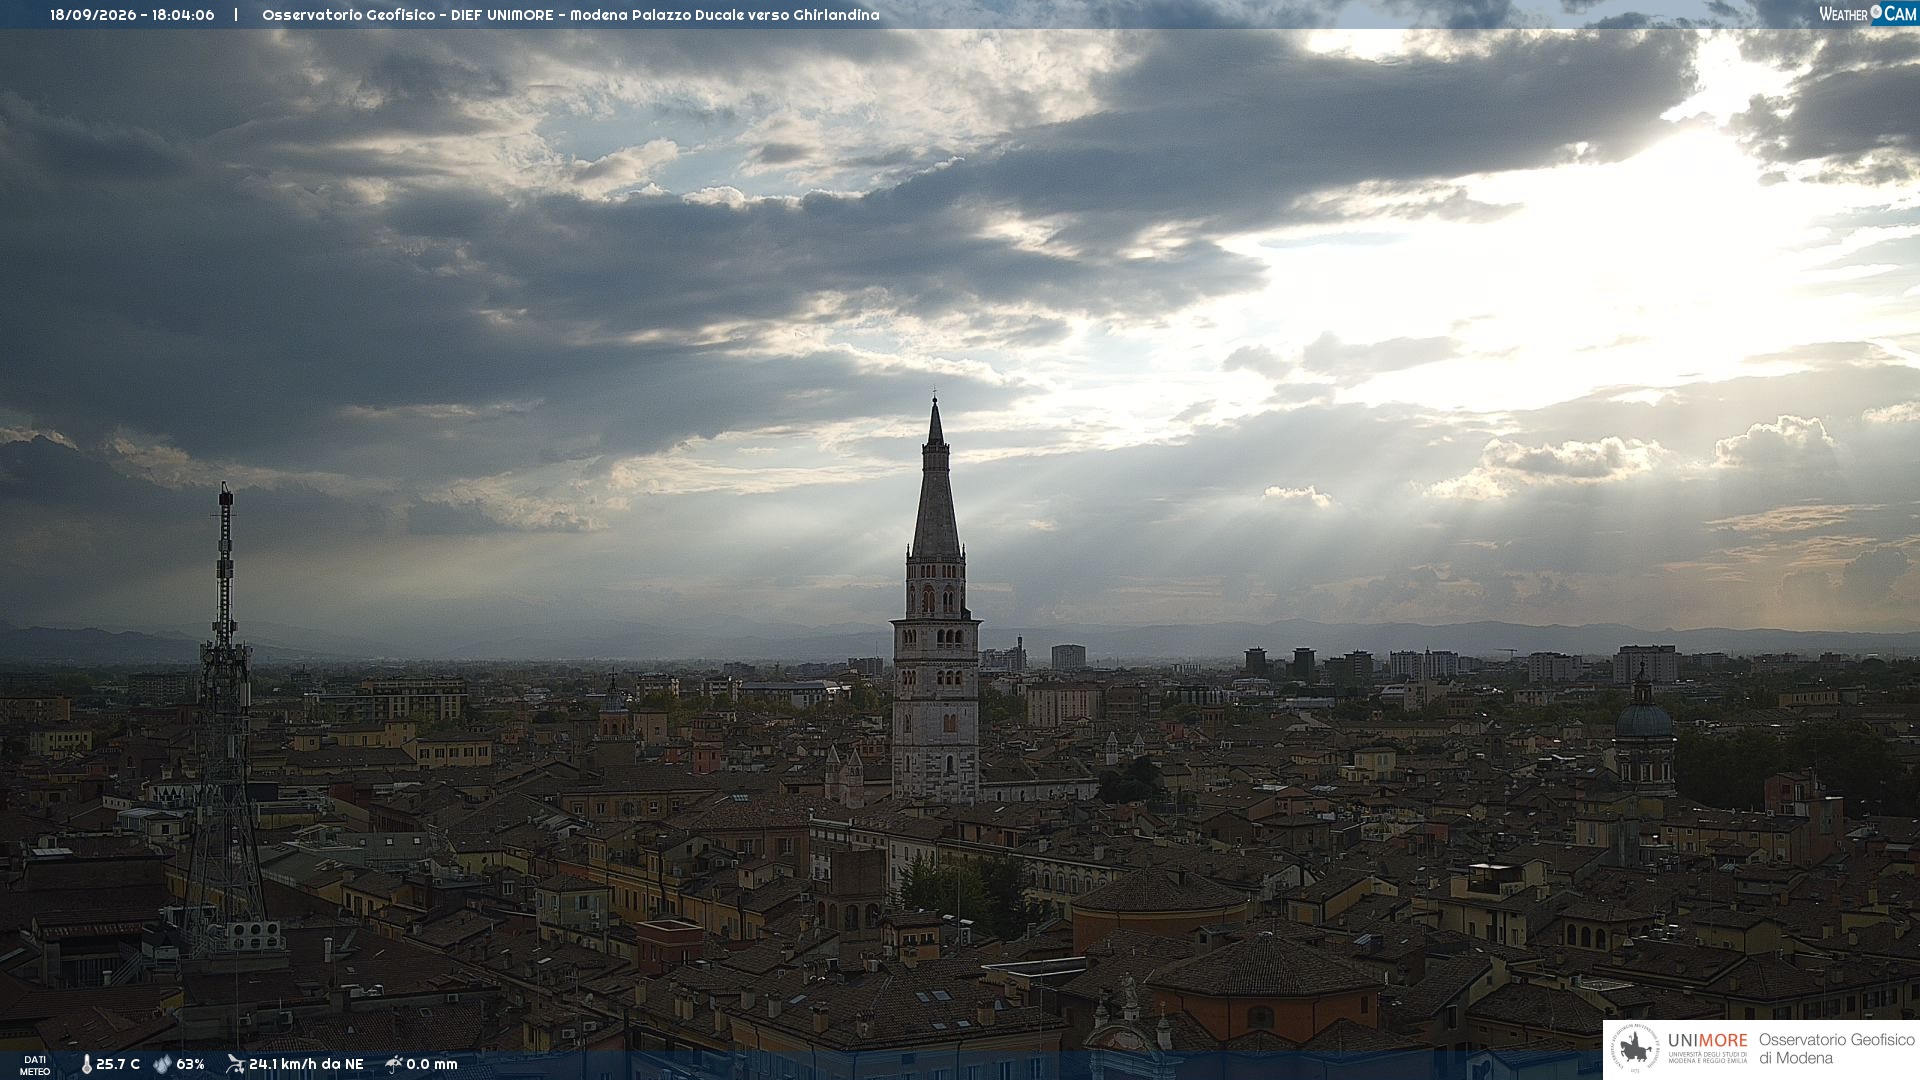Click Osservatorio Geofisico di Modena caption
This screenshot has width=1920, height=1080.
click(x=1837, y=1049)
